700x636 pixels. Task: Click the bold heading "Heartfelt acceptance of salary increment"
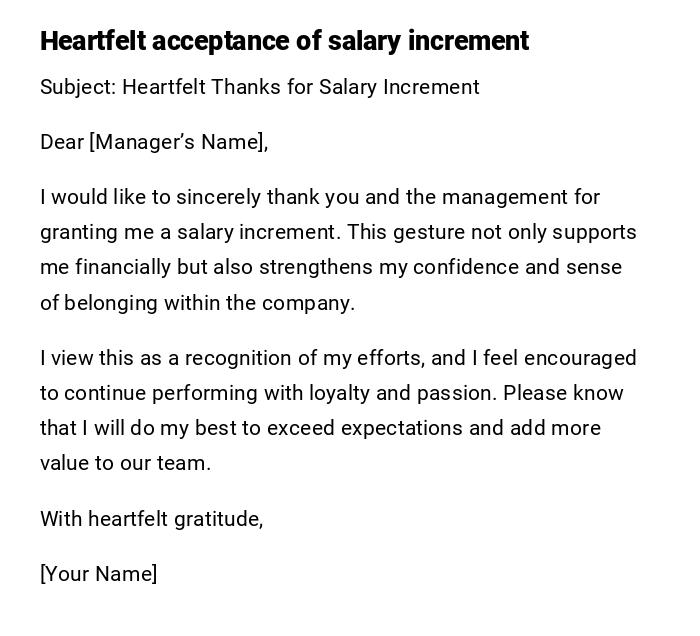pos(284,41)
